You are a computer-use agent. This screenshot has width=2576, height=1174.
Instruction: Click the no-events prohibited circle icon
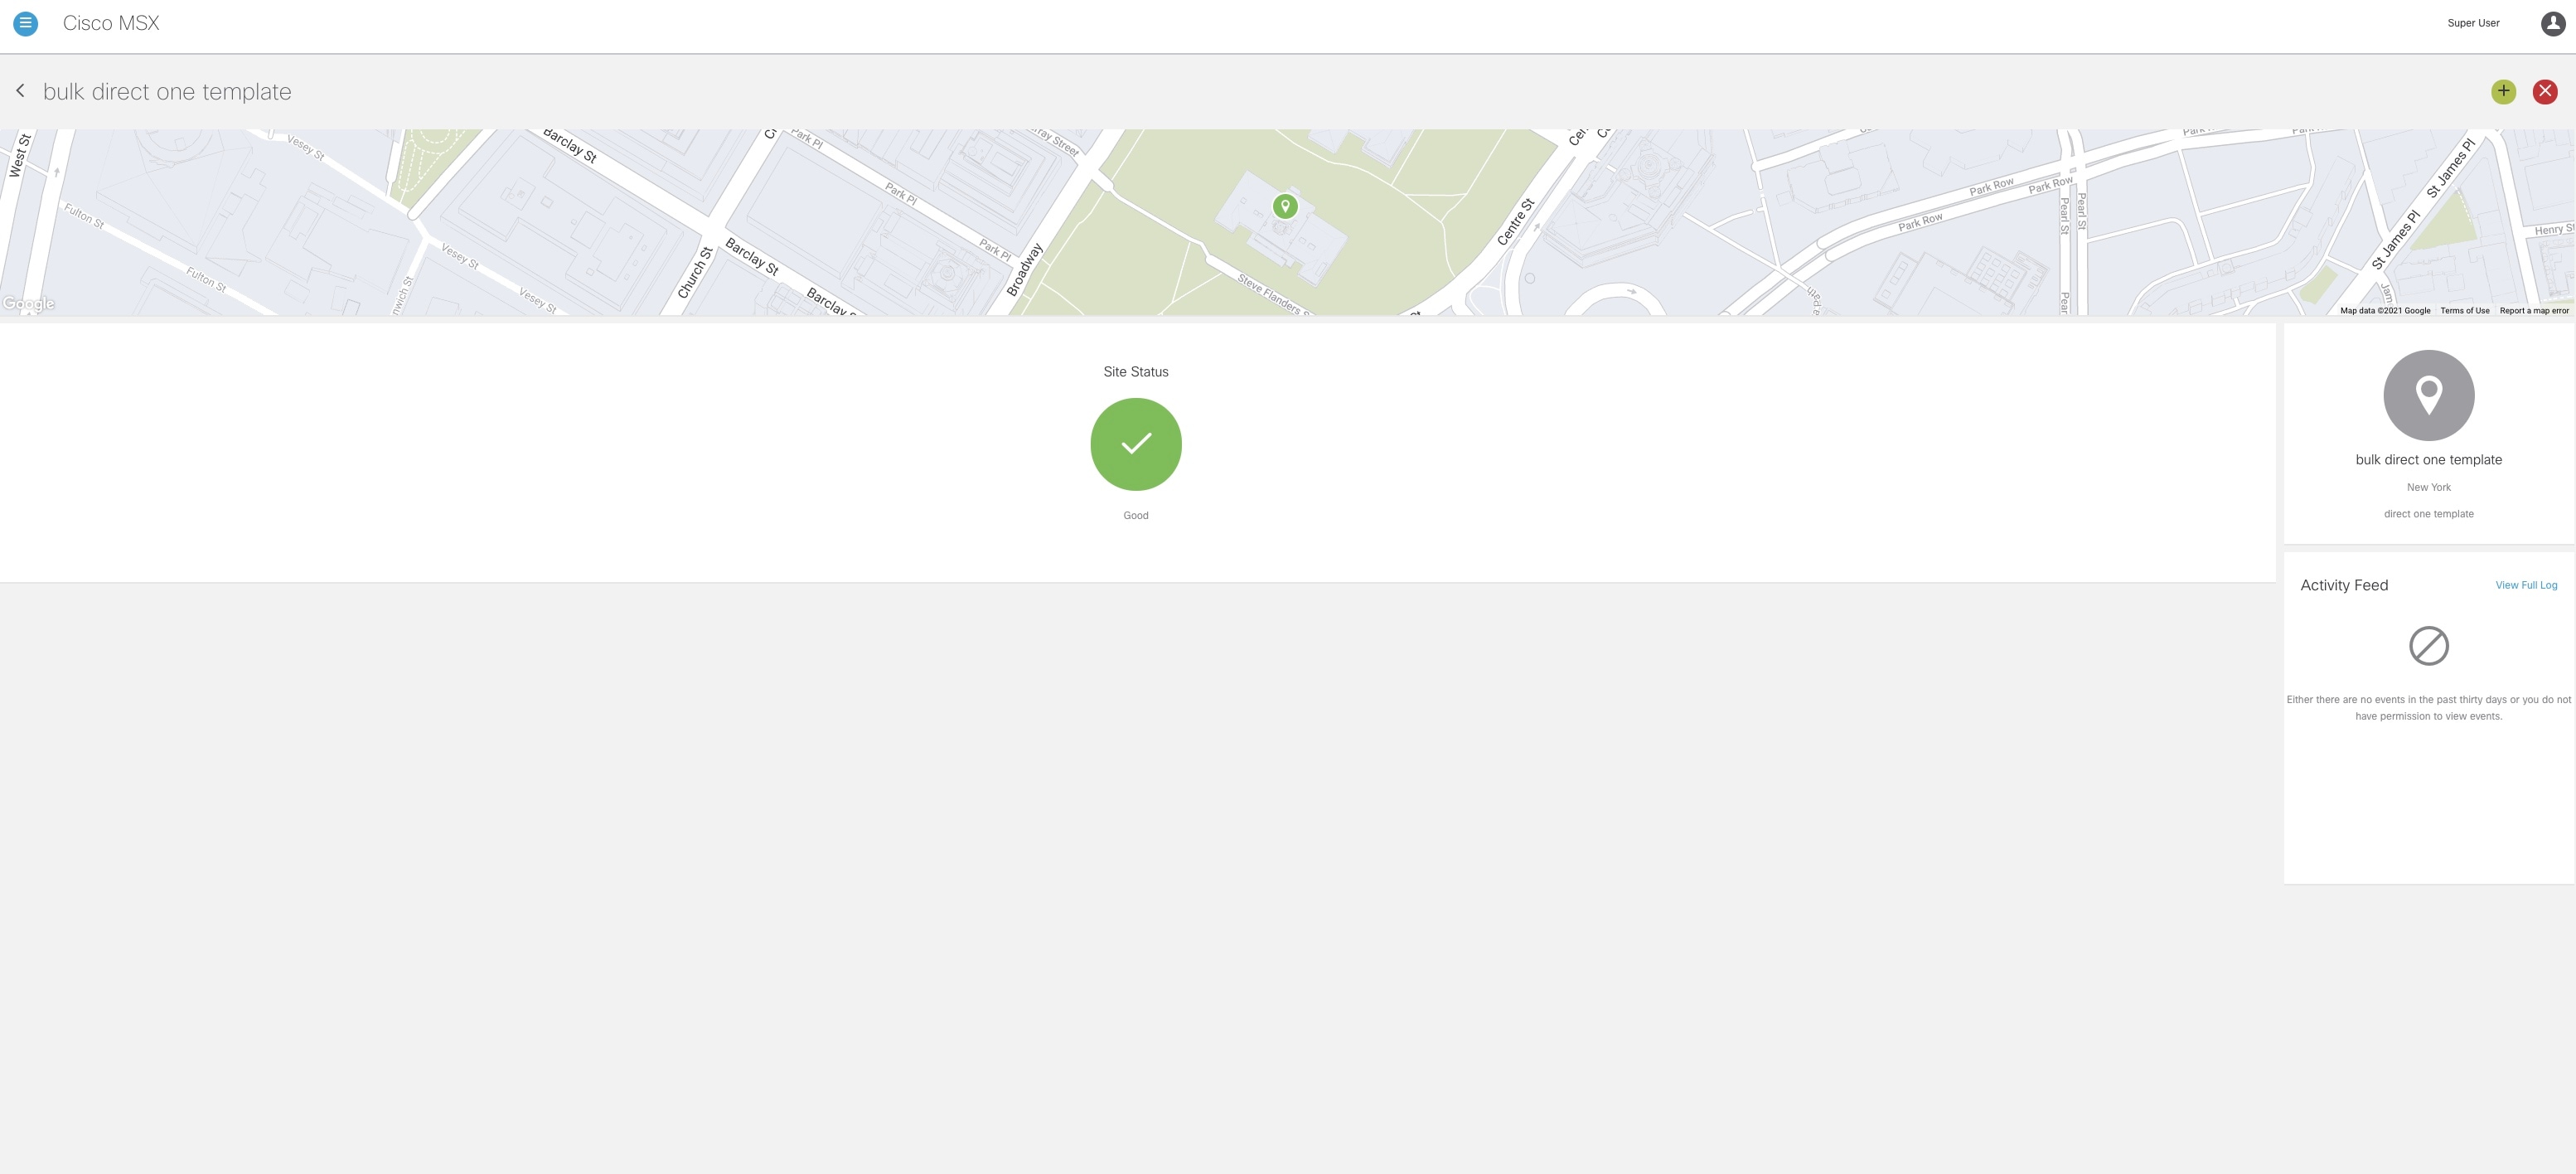(x=2429, y=646)
